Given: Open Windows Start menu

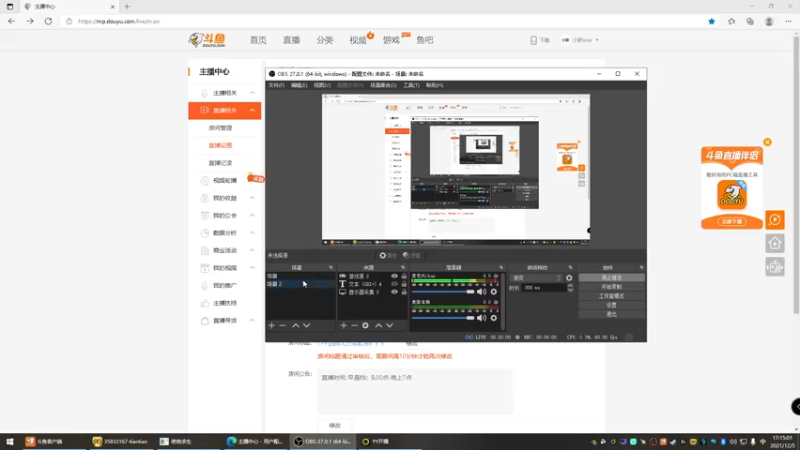Looking at the screenshot, I should click(10, 441).
